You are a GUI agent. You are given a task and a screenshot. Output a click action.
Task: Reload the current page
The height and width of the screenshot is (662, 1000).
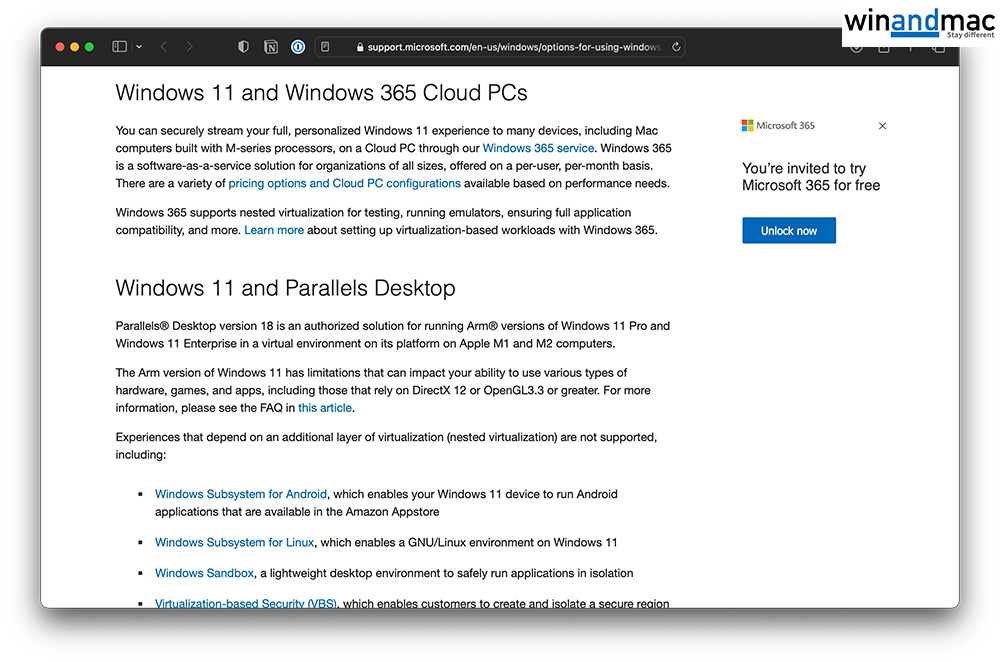point(676,47)
